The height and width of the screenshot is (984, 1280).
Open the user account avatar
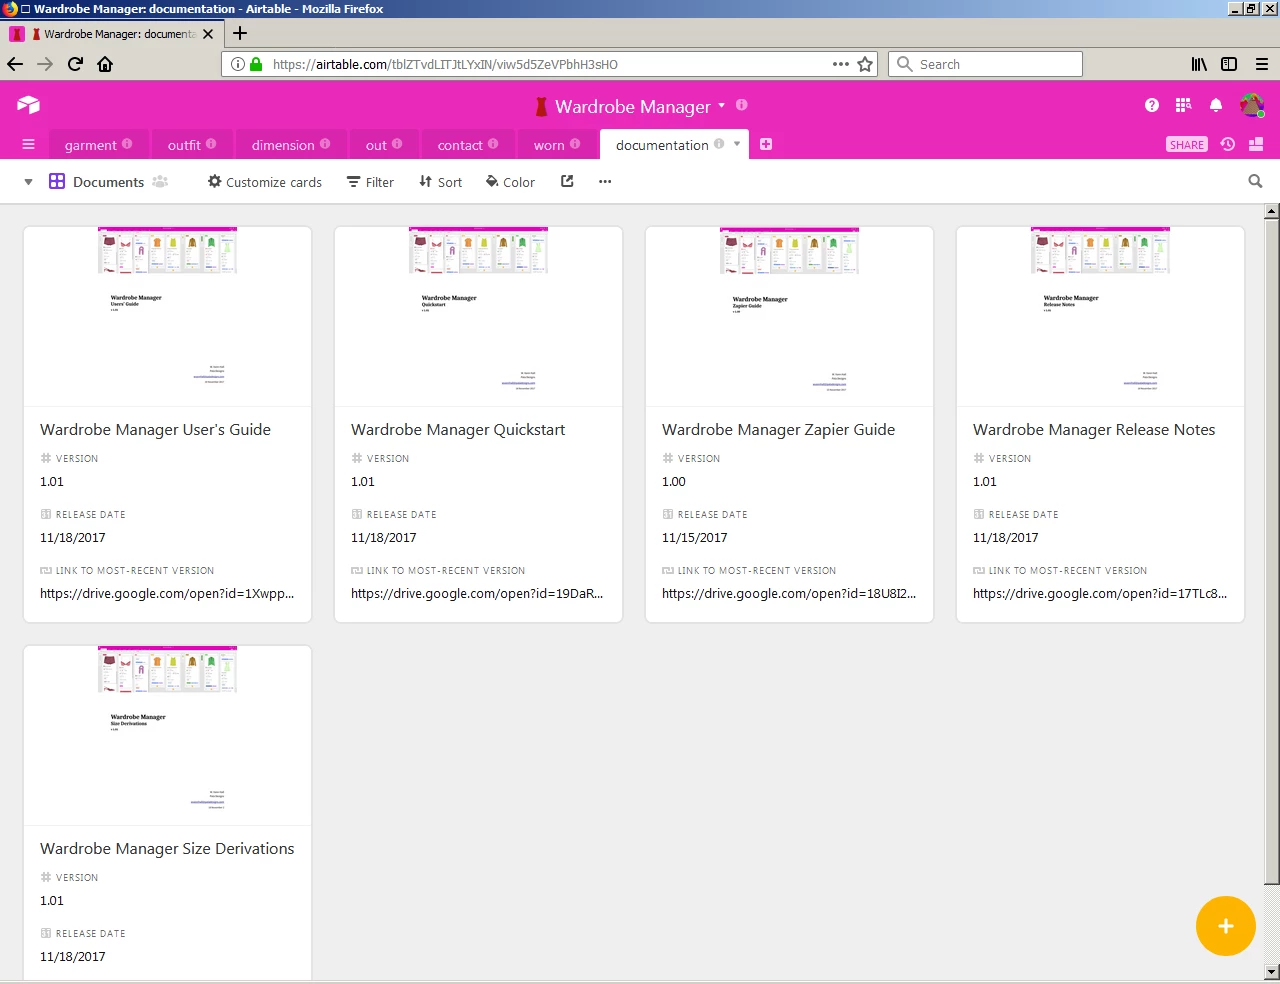pos(1252,105)
